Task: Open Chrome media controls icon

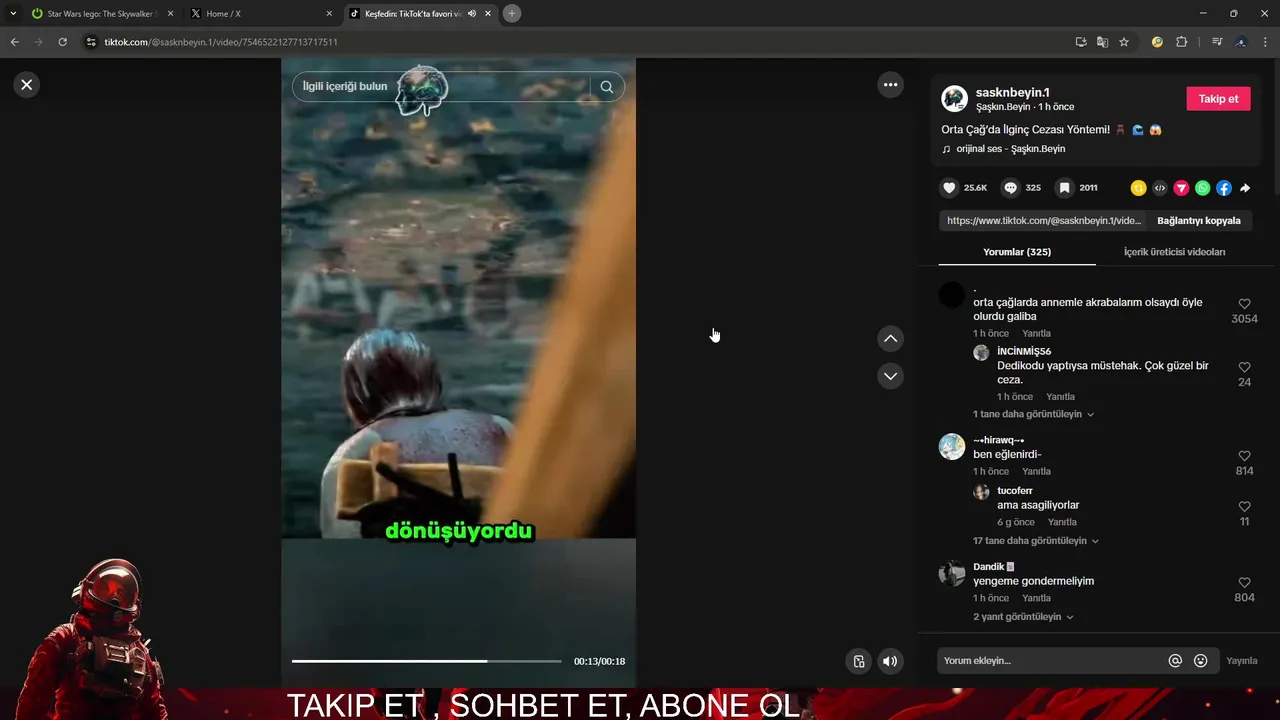Action: click(1216, 42)
